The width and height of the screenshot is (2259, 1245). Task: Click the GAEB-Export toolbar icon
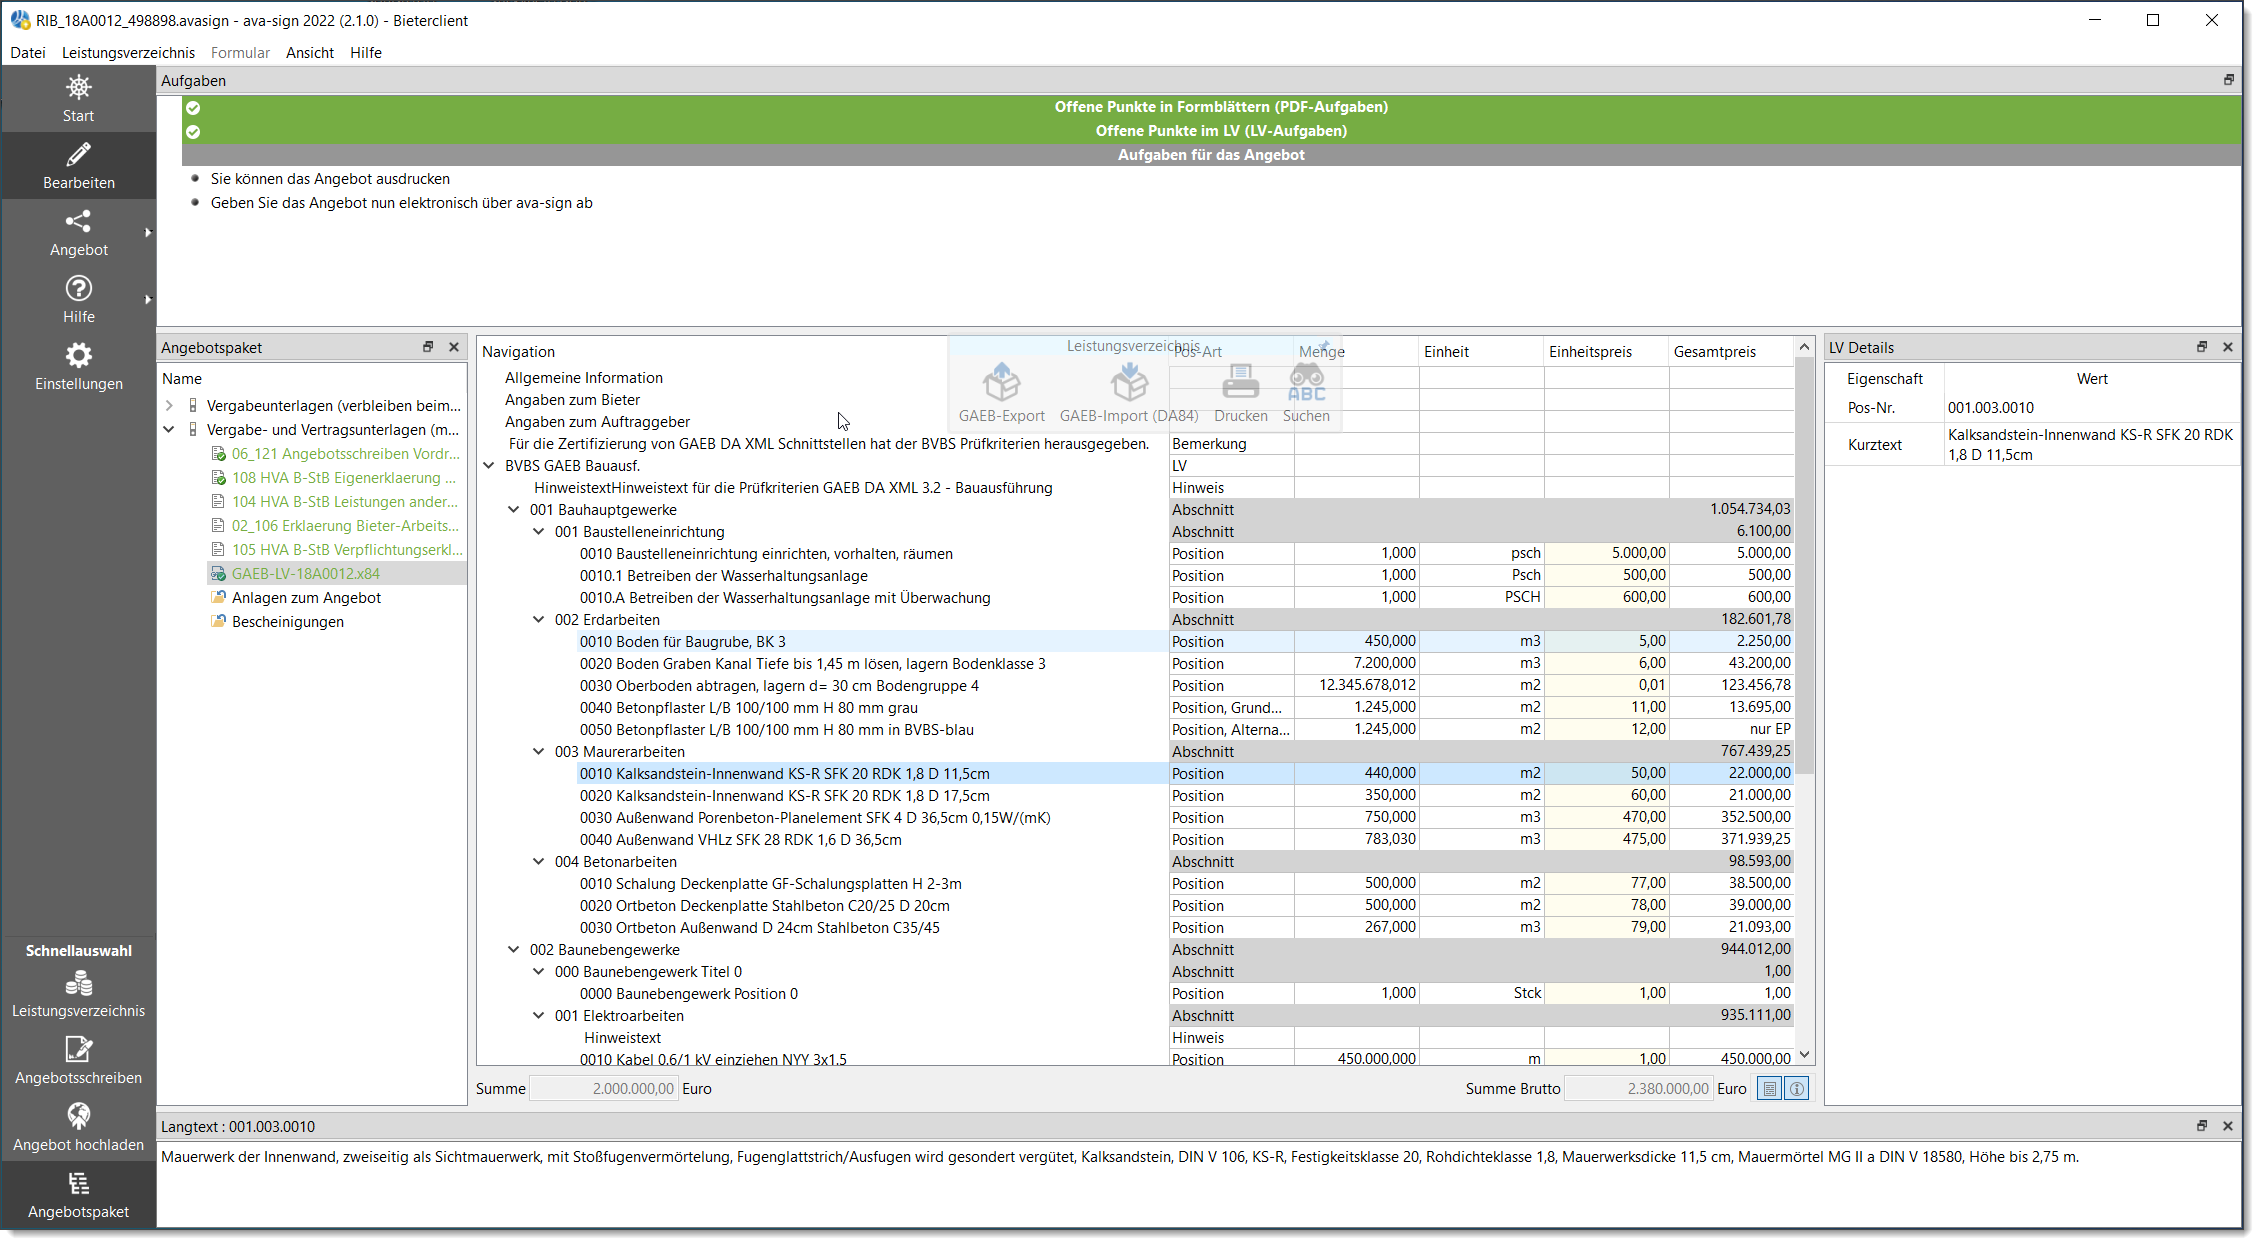coord(1001,382)
